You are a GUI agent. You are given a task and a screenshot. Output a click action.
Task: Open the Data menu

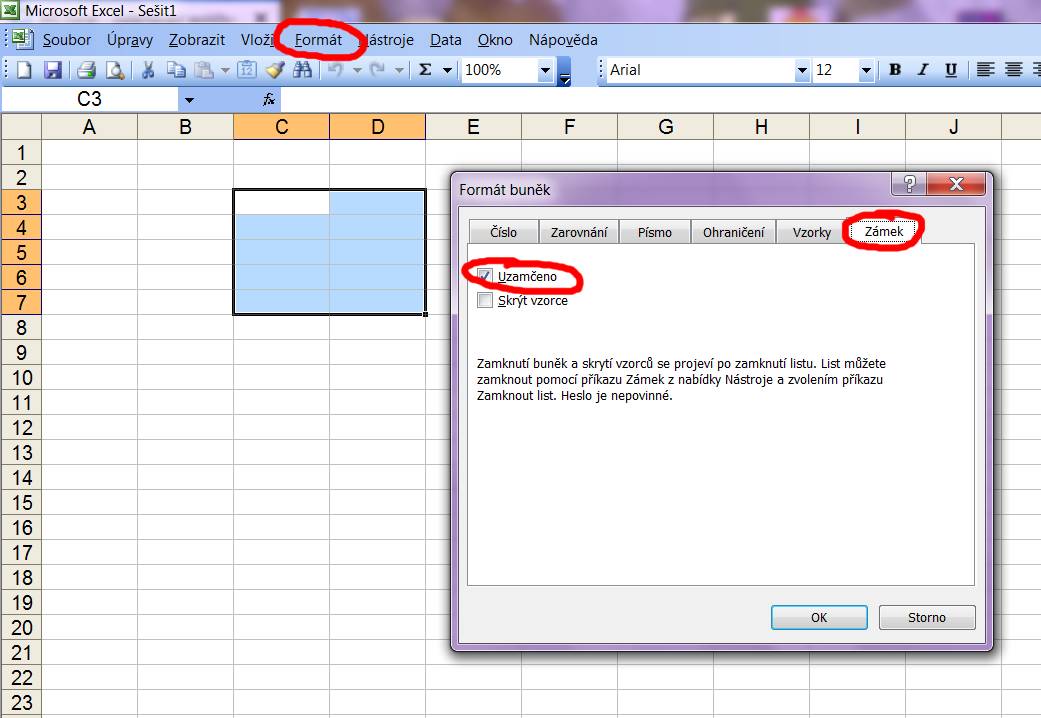tap(445, 40)
